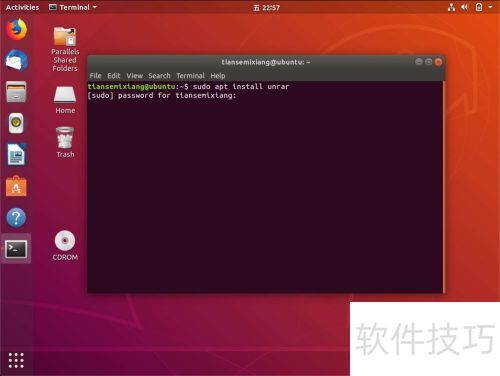Open the battery status icon in top bar
The height and width of the screenshot is (376, 500).
(x=479, y=7)
